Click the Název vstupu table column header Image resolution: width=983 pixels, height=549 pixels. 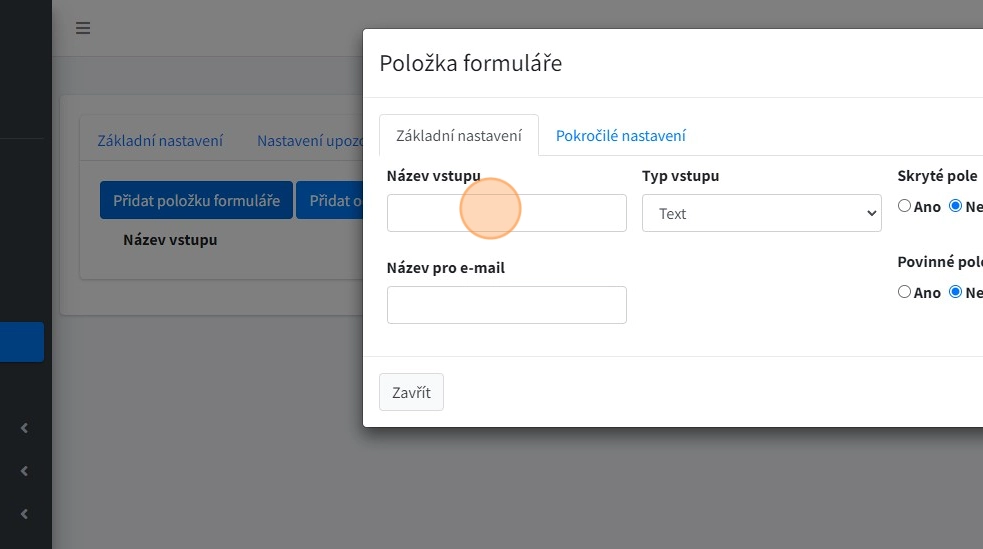(170, 240)
